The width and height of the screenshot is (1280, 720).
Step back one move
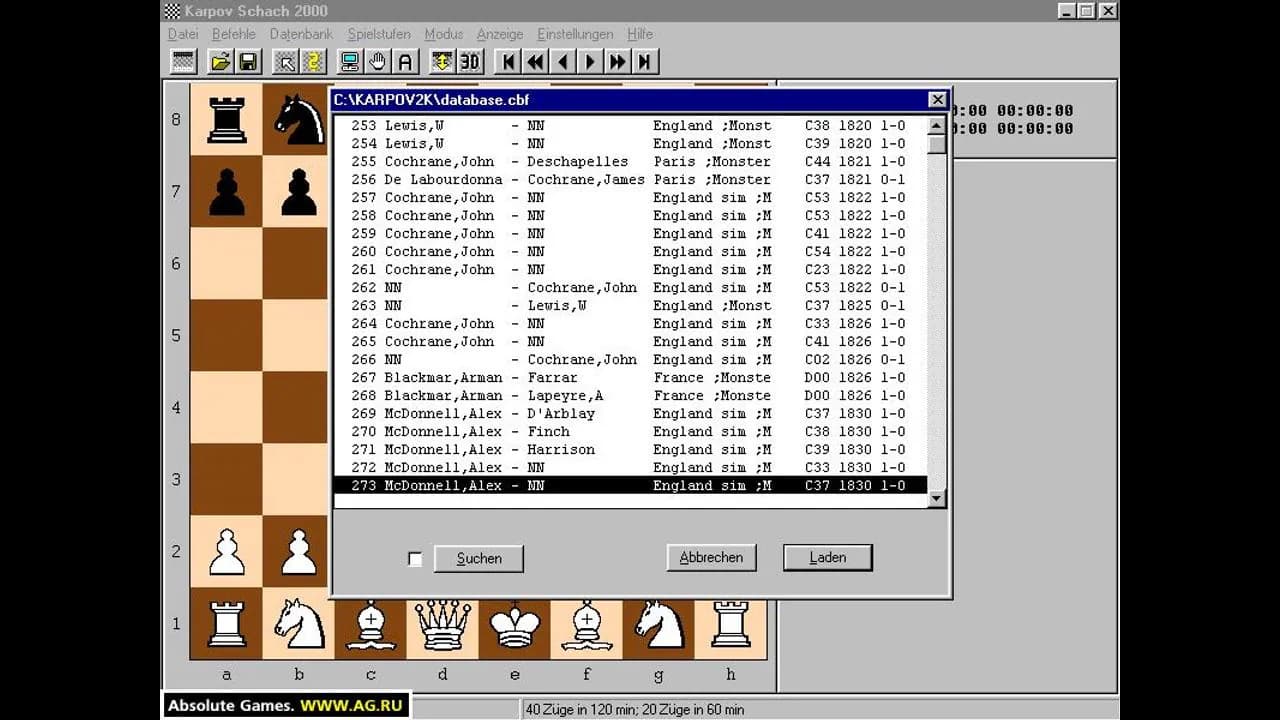(x=562, y=62)
